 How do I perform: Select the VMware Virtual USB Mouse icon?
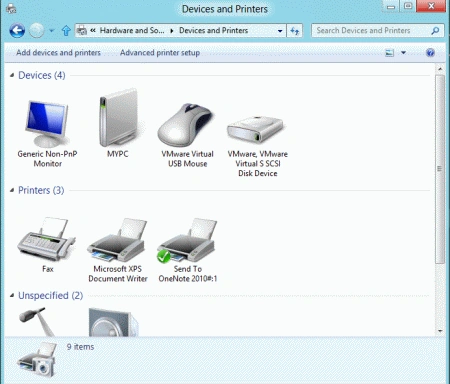(x=186, y=125)
